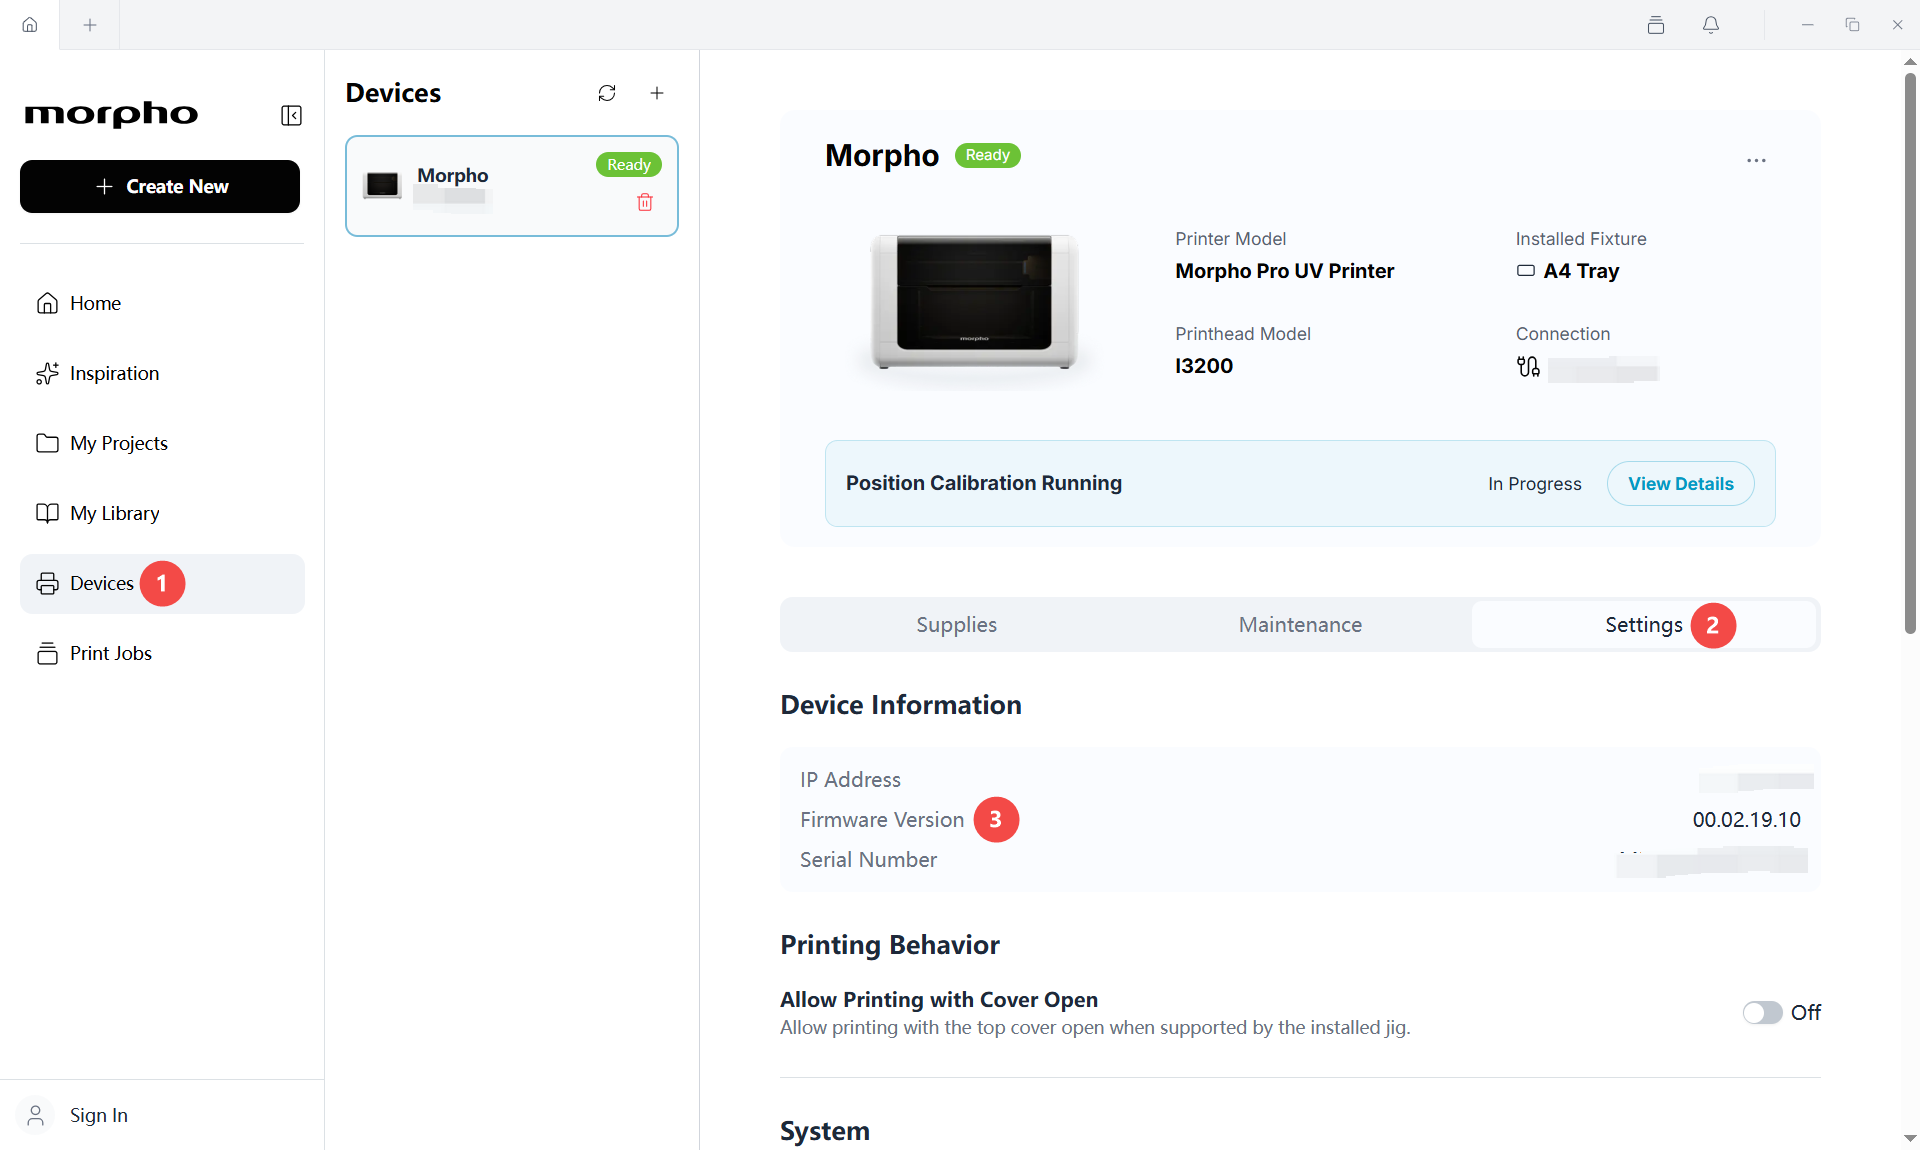Open Print Jobs section
The width and height of the screenshot is (1920, 1150).
pyautogui.click(x=162, y=653)
